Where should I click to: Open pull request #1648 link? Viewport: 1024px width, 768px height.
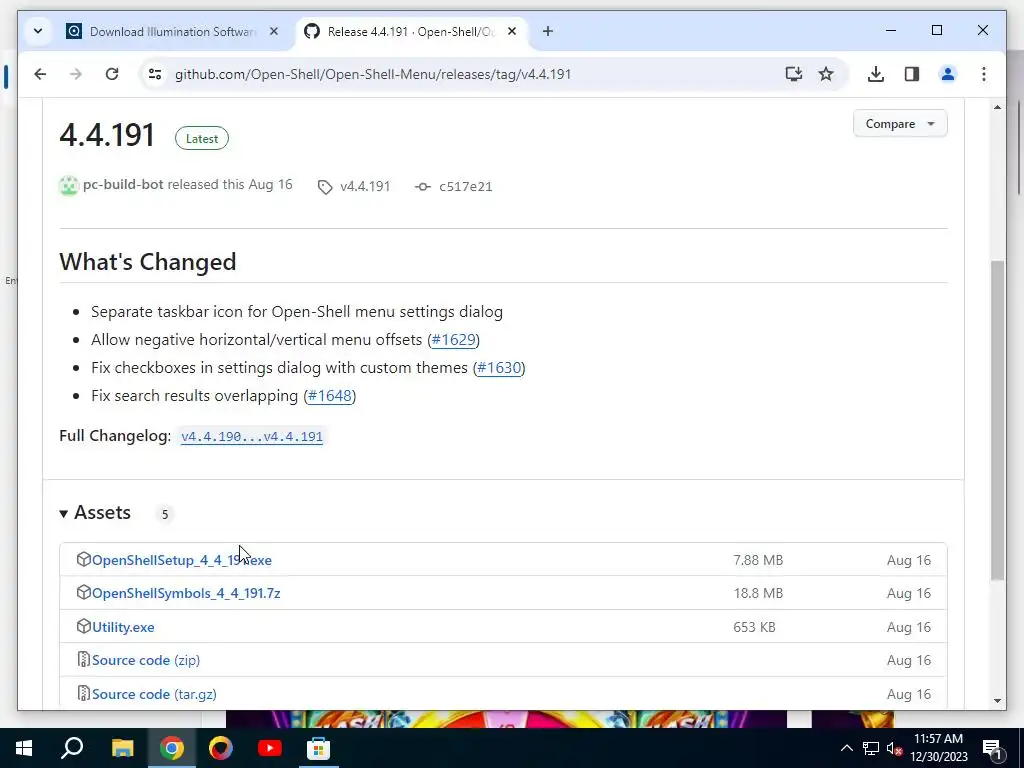(330, 396)
